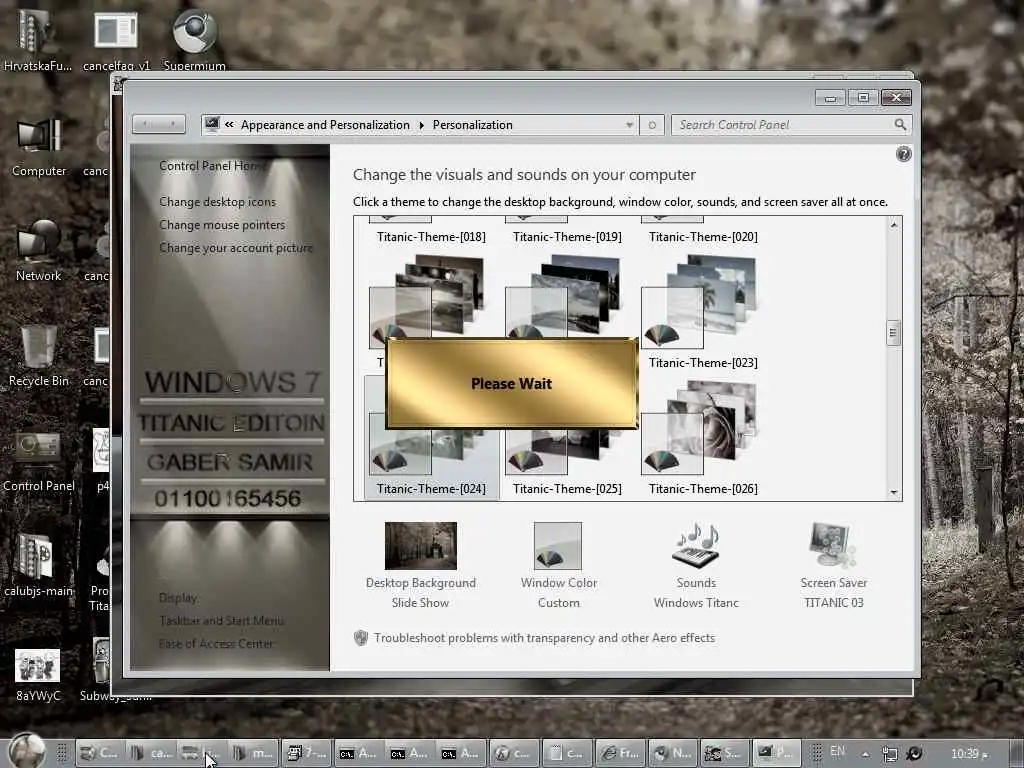The width and height of the screenshot is (1024, 768).
Task: Click the Forward navigation arrow
Action: pyautogui.click(x=172, y=124)
